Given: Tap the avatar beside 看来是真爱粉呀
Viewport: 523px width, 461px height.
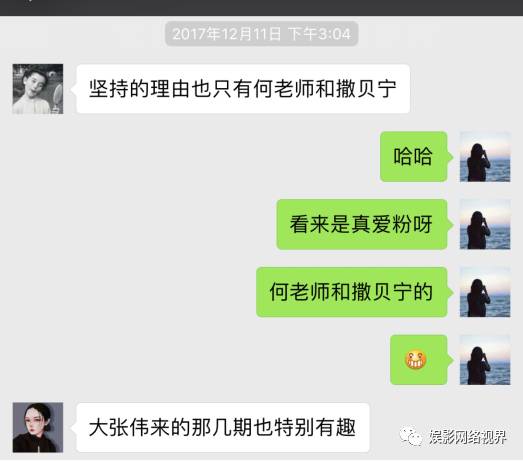Looking at the screenshot, I should tap(485, 224).
